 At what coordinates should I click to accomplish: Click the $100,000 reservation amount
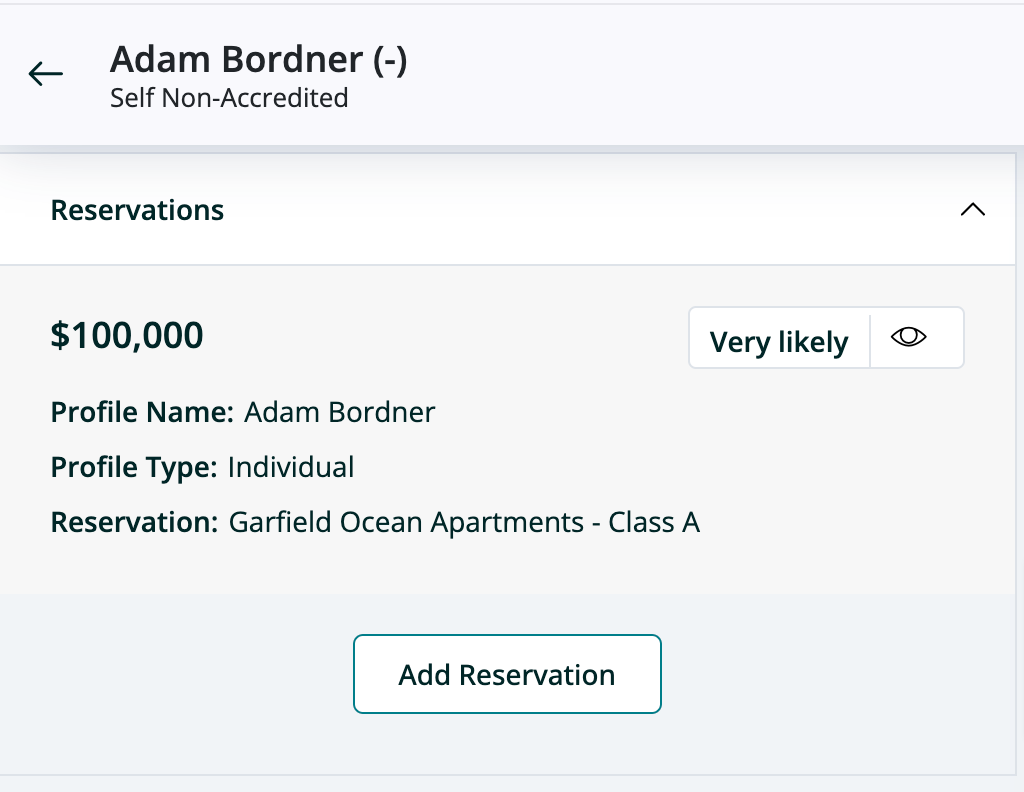click(x=127, y=335)
